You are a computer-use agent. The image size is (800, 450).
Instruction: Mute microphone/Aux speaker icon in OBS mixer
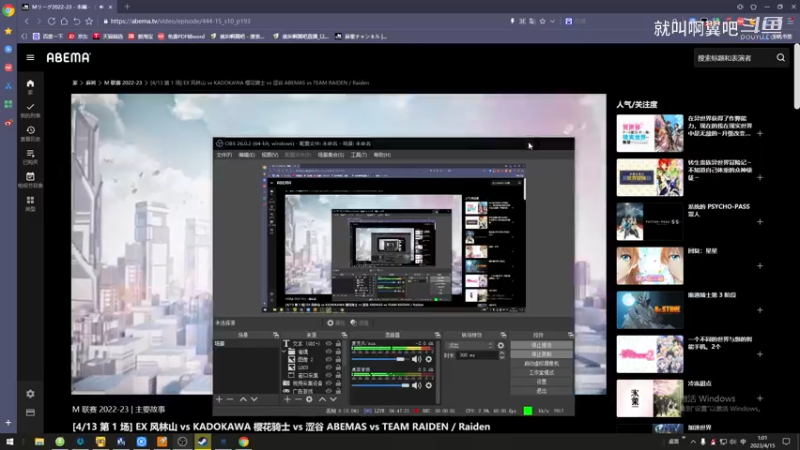tap(416, 359)
